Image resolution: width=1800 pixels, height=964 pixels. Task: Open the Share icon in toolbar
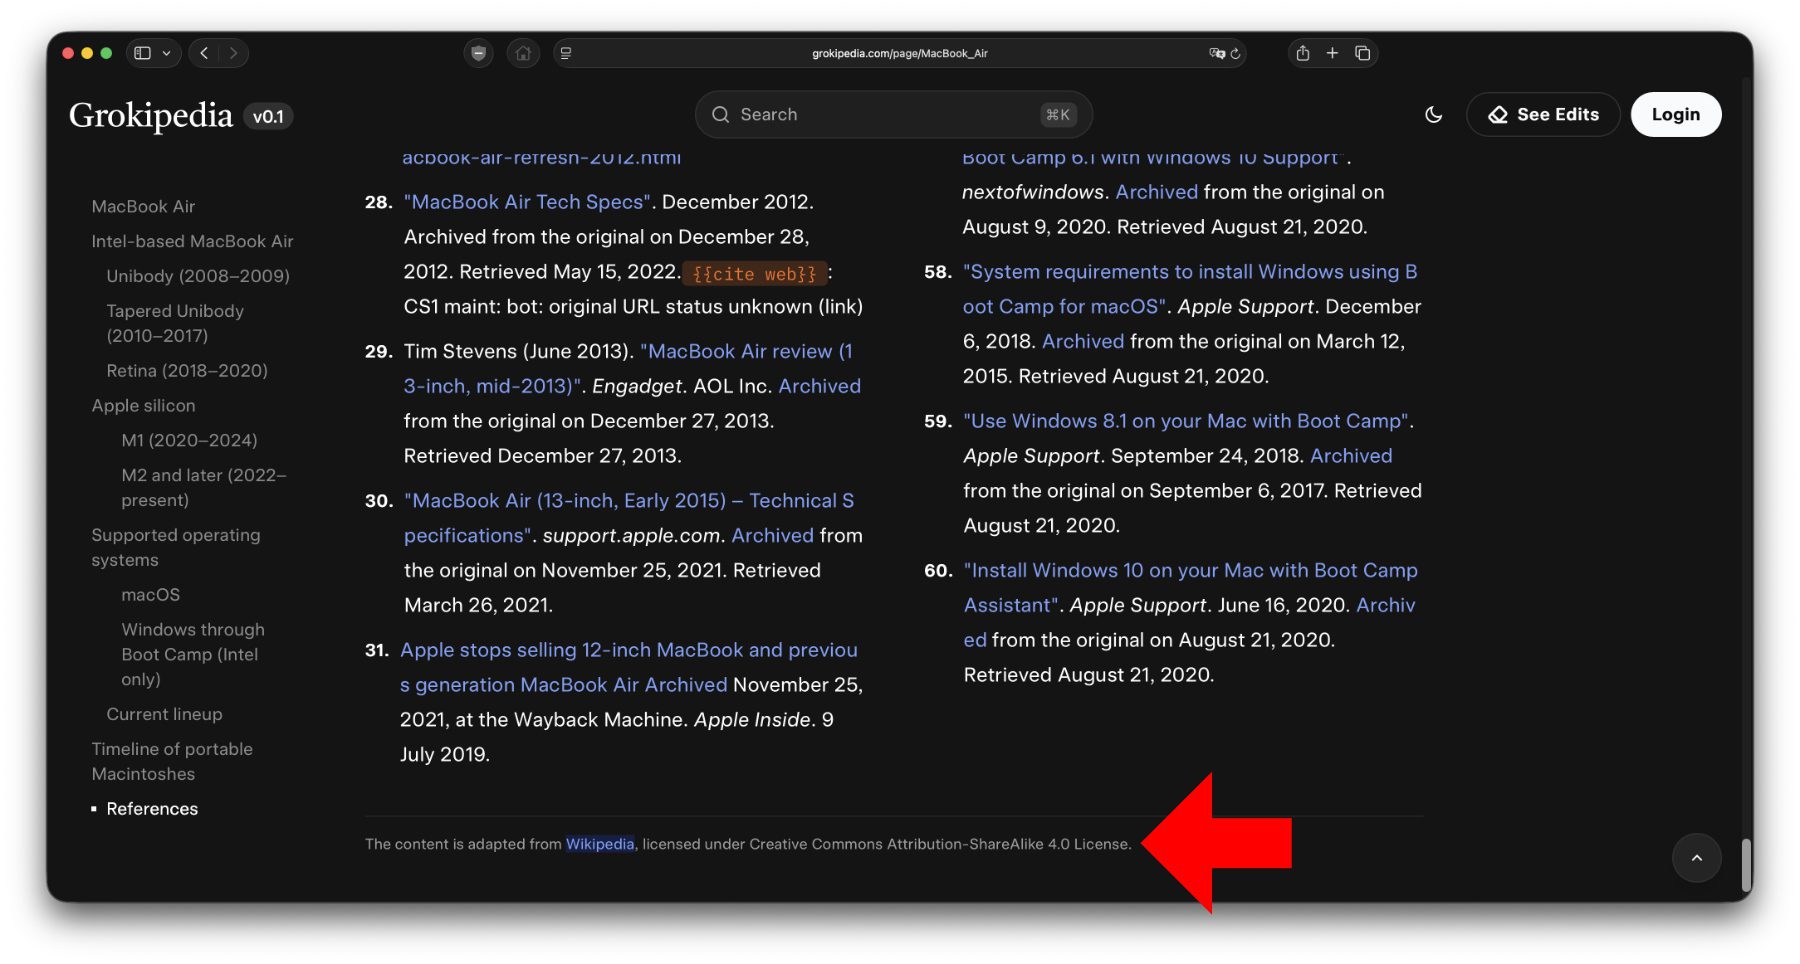pyautogui.click(x=1302, y=53)
